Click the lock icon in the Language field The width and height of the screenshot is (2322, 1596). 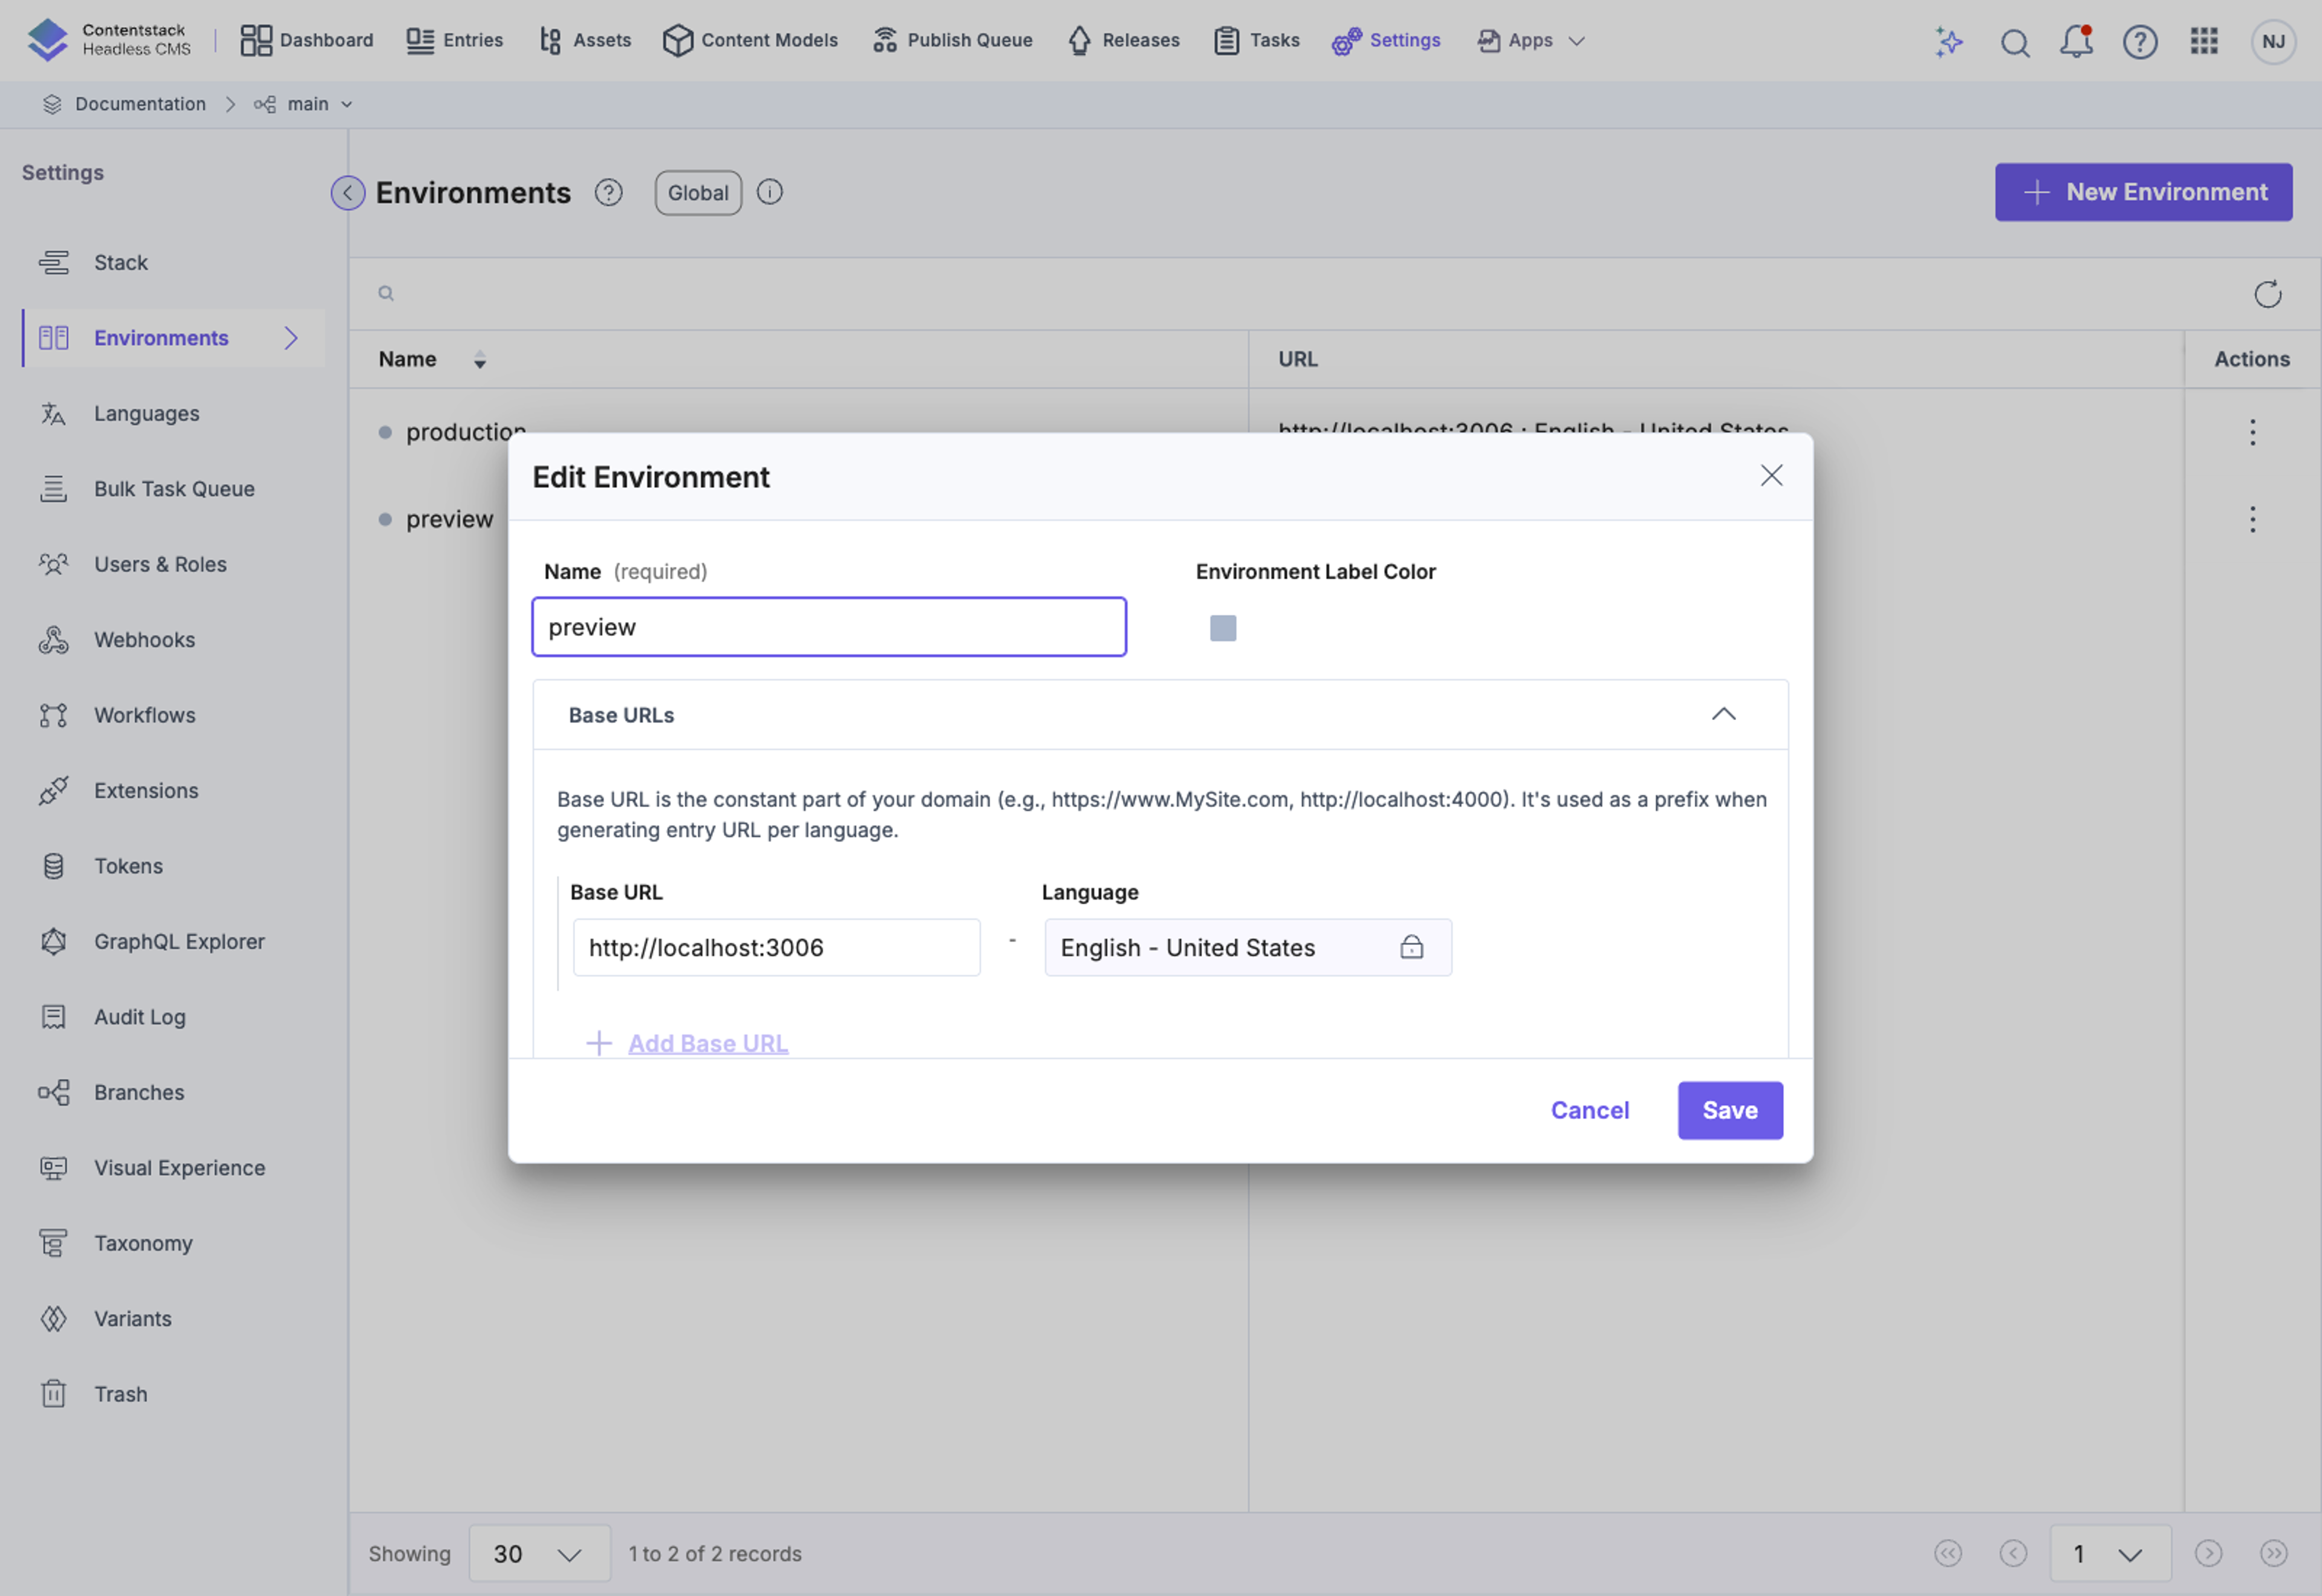click(x=1411, y=947)
